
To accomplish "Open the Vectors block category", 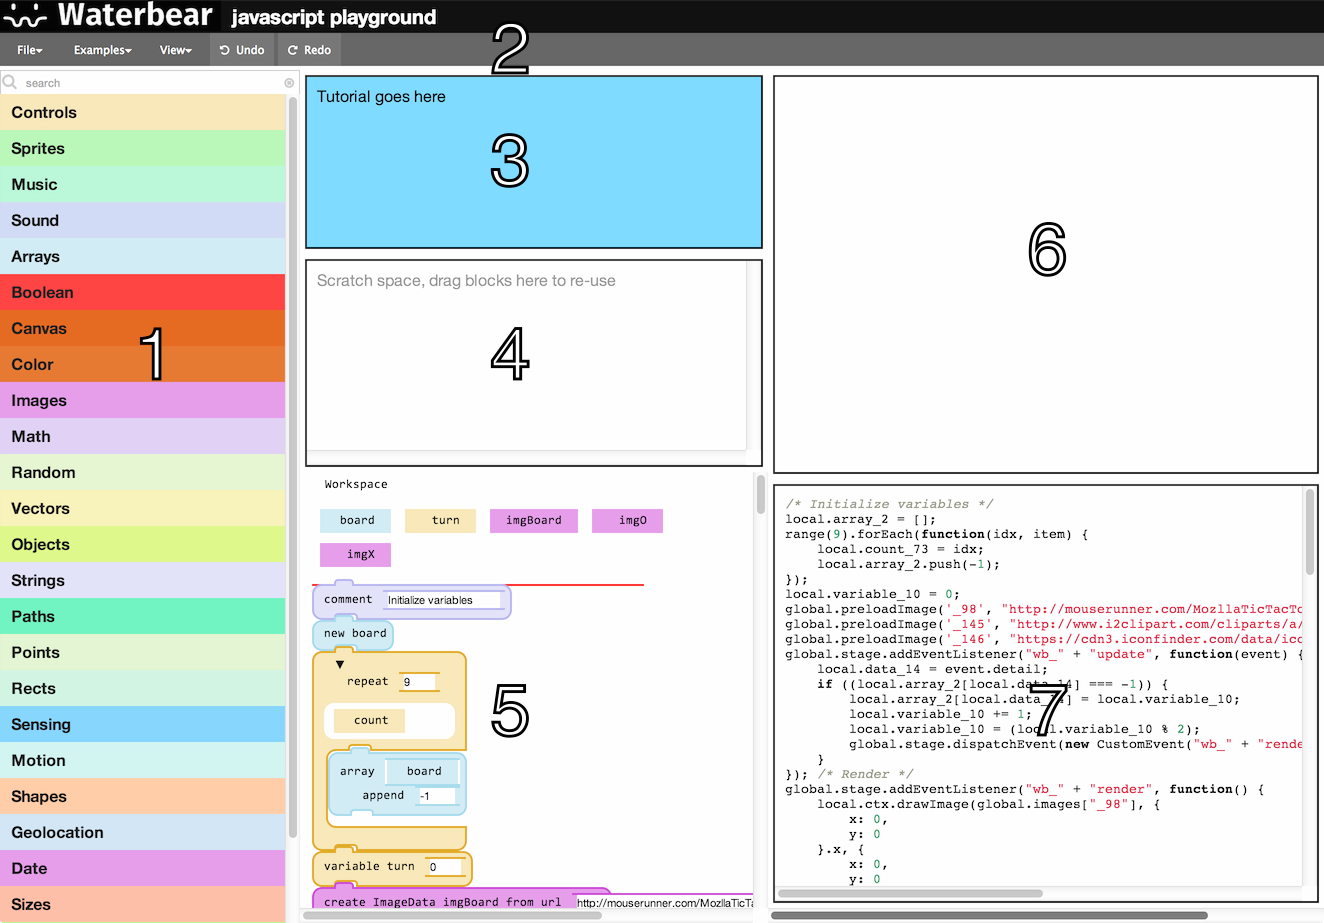I will click(x=143, y=508).
